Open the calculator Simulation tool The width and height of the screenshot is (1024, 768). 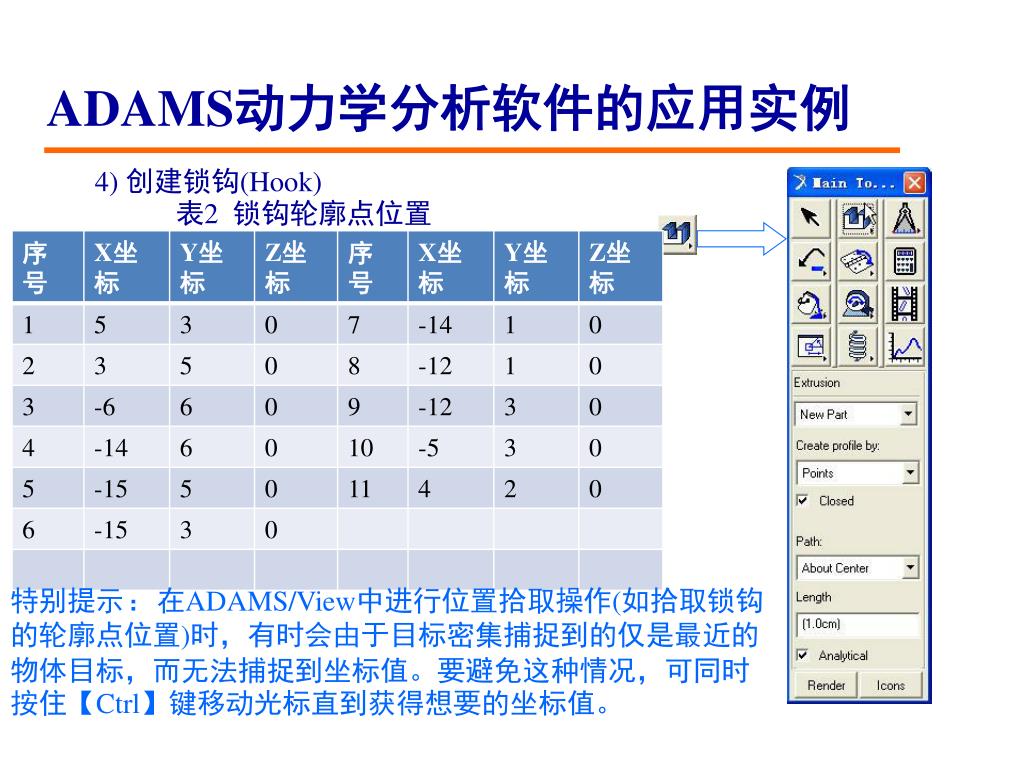(x=904, y=261)
